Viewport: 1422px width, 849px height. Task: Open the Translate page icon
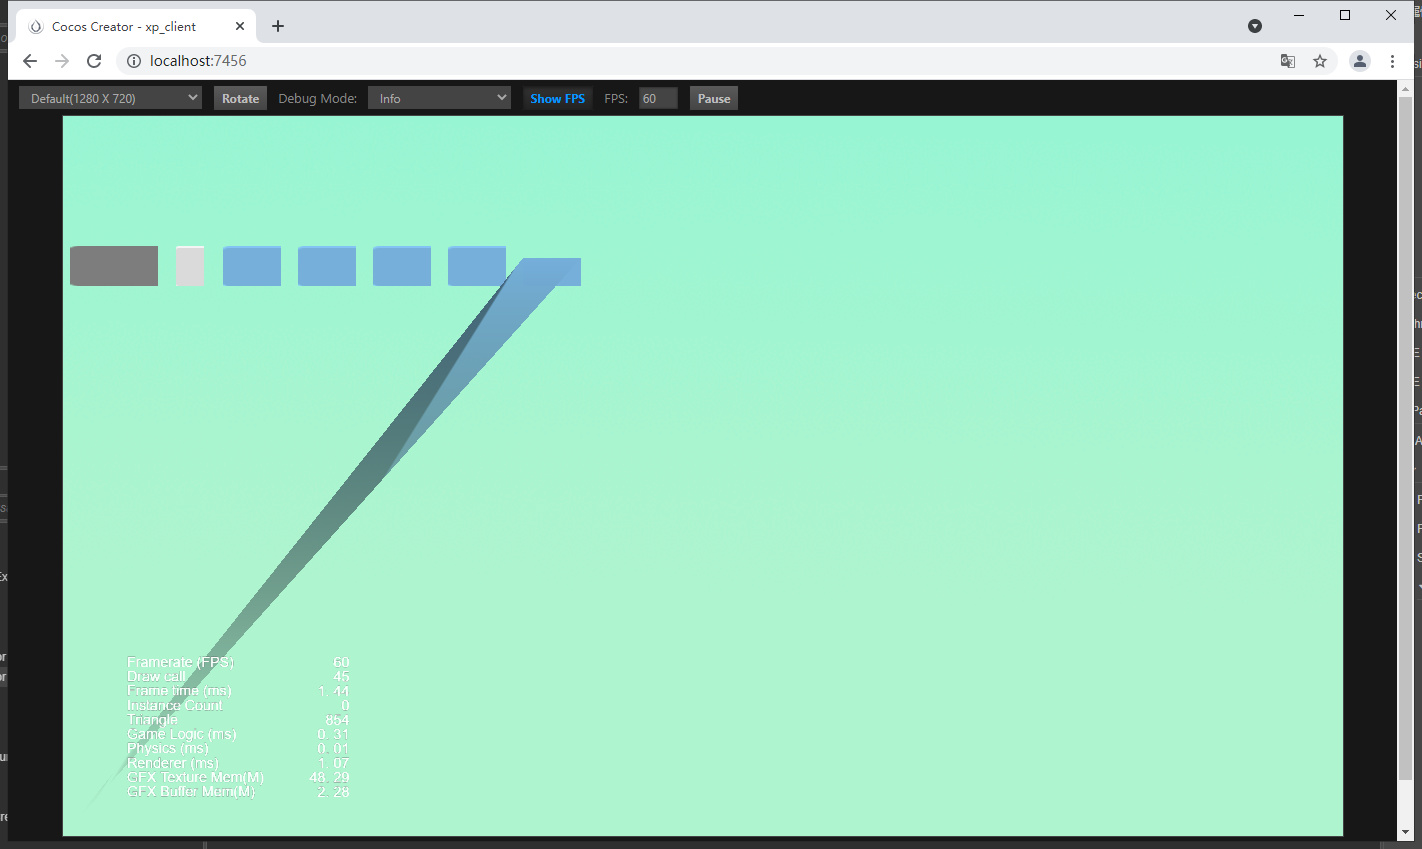1288,61
